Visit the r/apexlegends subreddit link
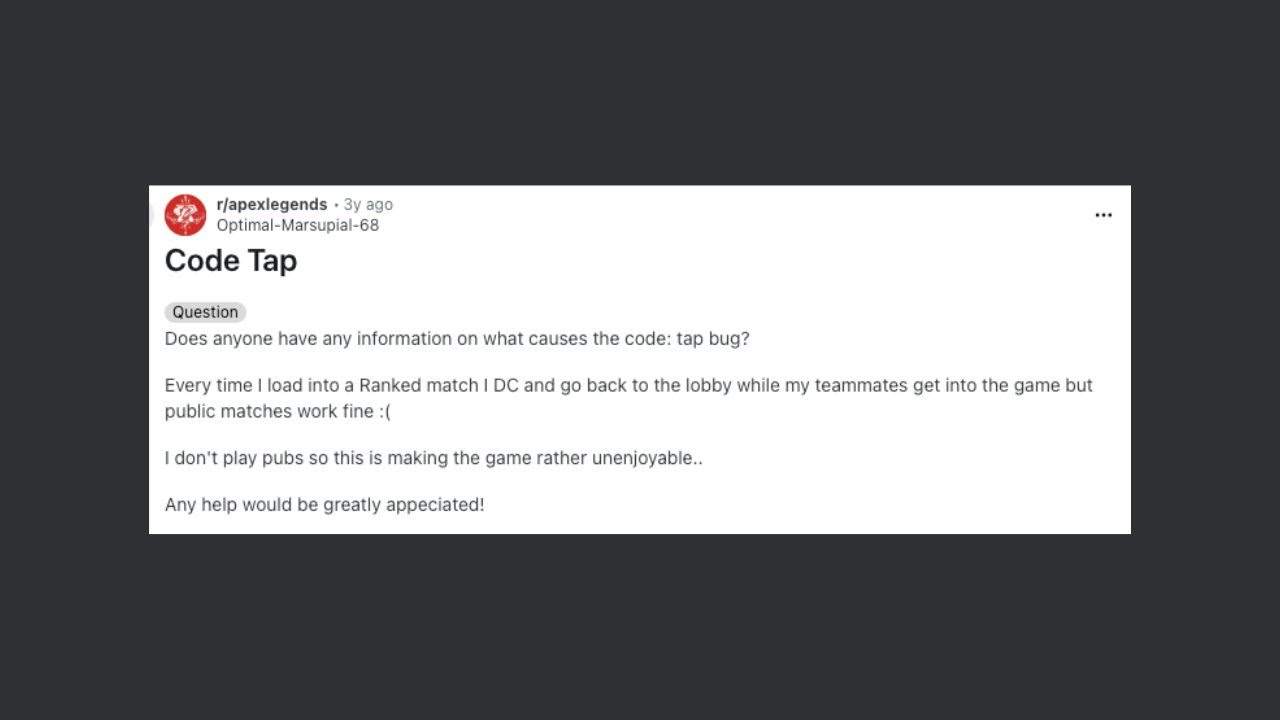The width and height of the screenshot is (1280, 720). pyautogui.click(x=272, y=204)
